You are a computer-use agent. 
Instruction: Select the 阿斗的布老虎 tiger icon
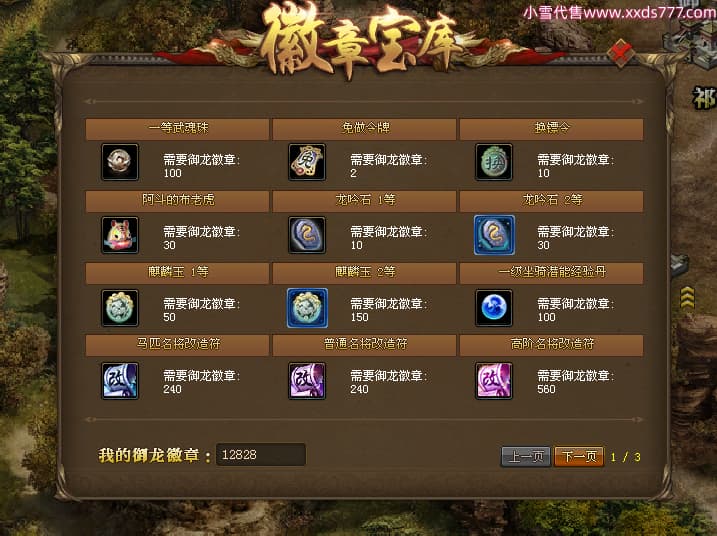click(x=120, y=235)
